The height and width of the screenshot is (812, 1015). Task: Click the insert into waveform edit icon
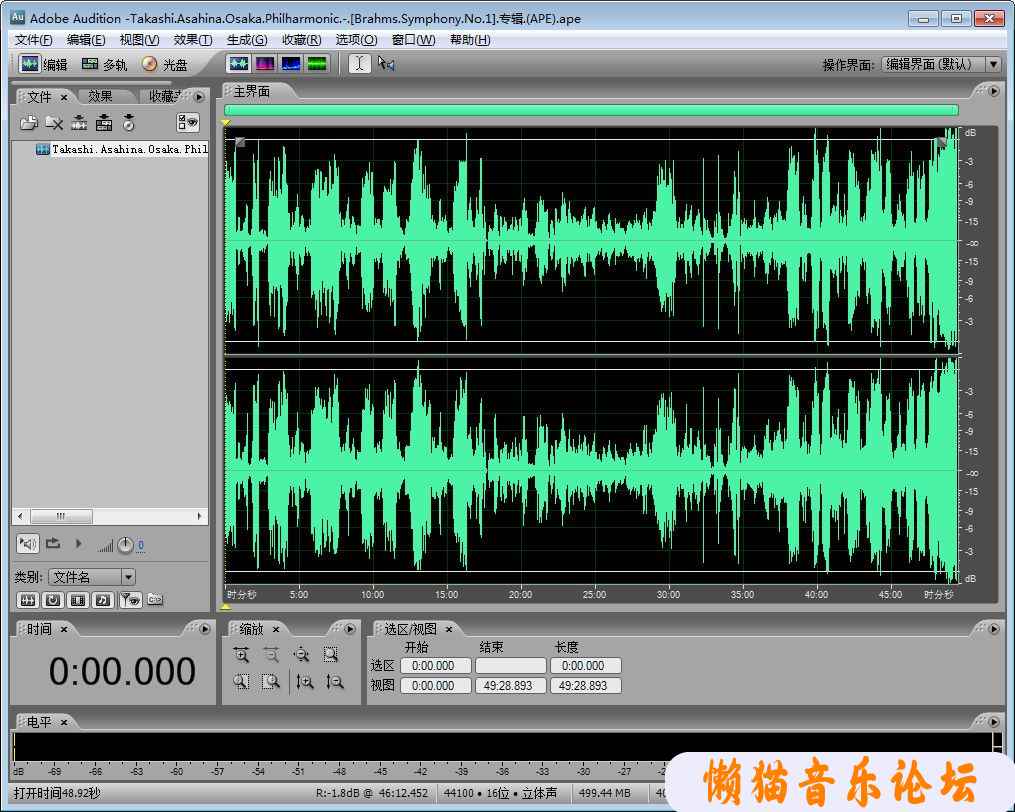[79, 122]
